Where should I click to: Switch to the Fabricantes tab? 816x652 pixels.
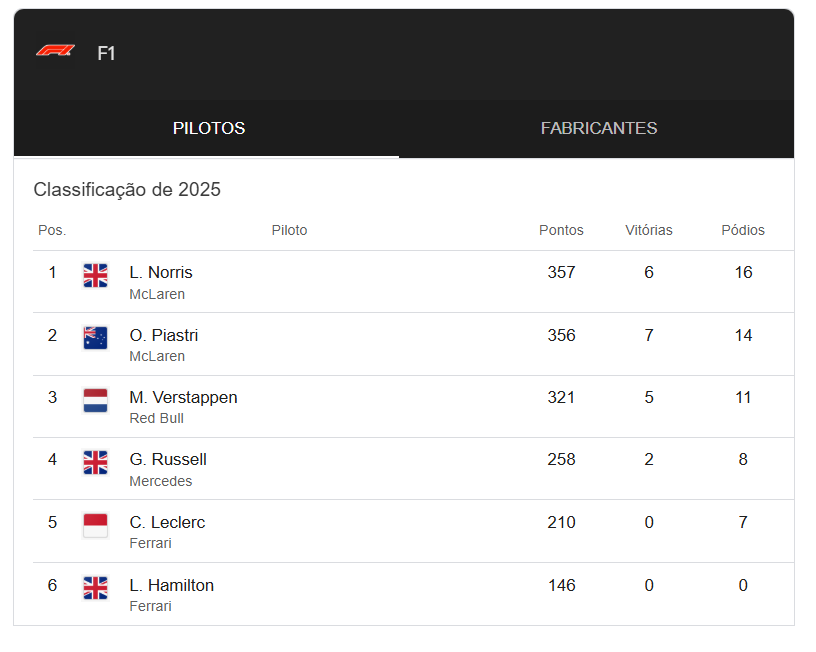pyautogui.click(x=598, y=128)
